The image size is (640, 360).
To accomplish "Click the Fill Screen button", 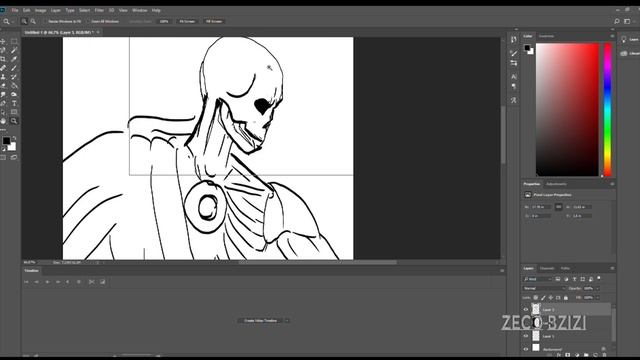I will (x=214, y=21).
